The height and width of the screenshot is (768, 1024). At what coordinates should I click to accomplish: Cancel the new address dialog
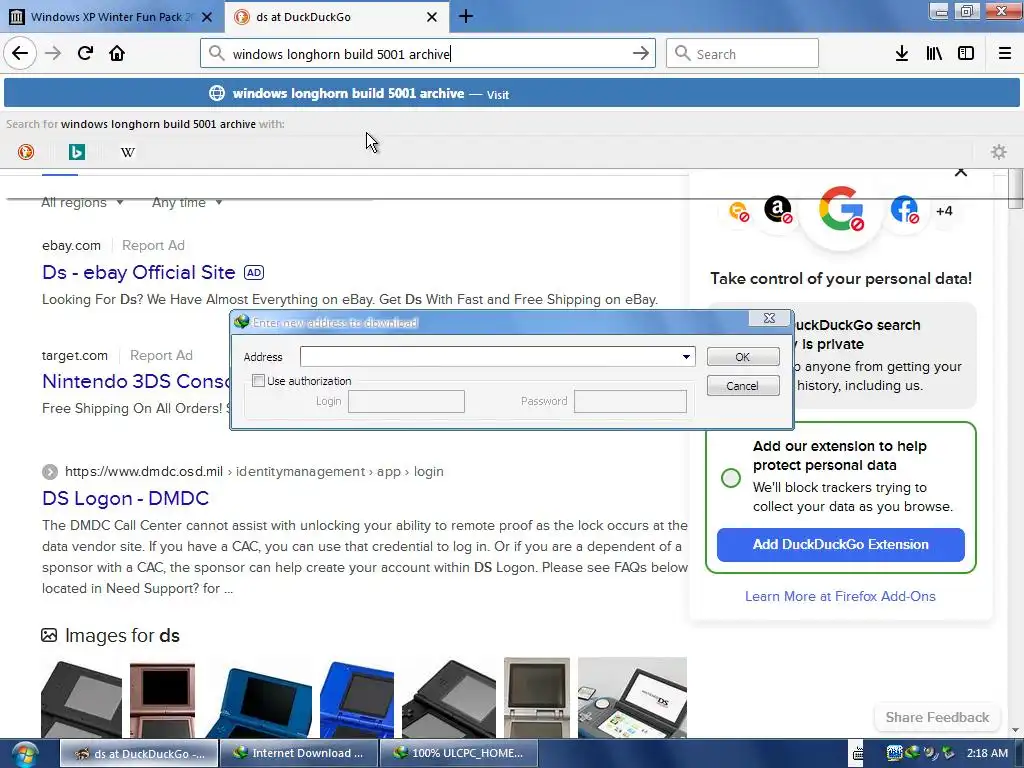point(743,386)
